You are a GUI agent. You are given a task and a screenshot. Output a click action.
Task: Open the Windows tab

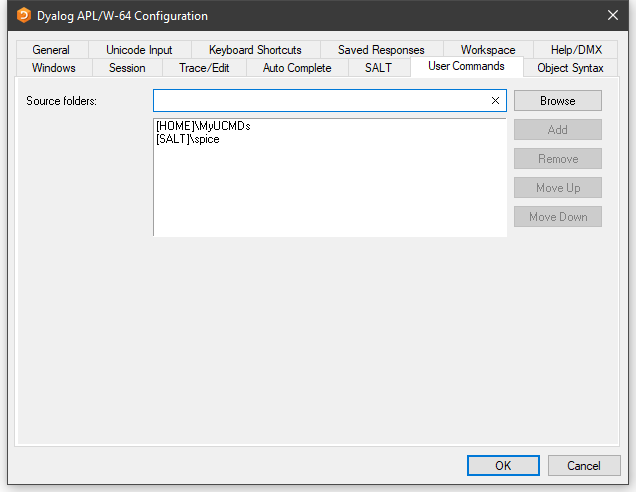pyautogui.click(x=54, y=68)
